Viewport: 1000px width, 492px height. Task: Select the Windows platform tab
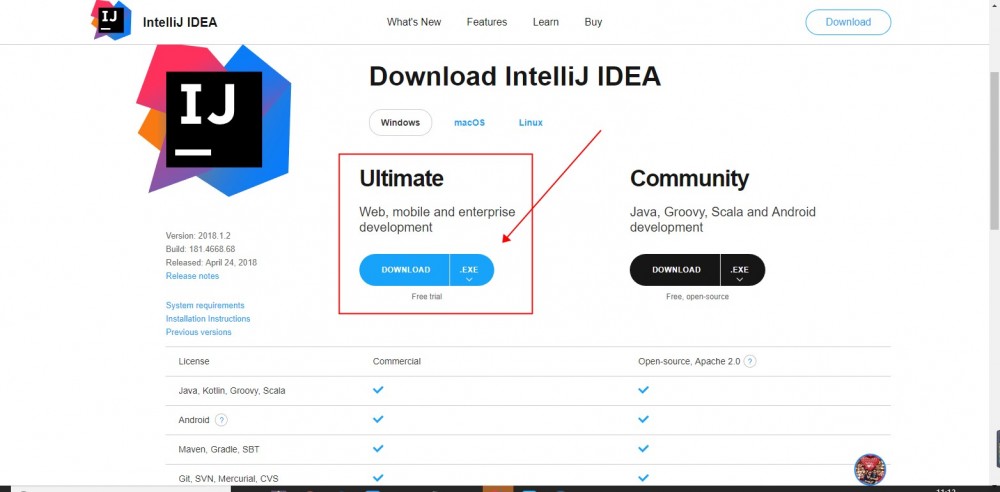[x=401, y=123]
